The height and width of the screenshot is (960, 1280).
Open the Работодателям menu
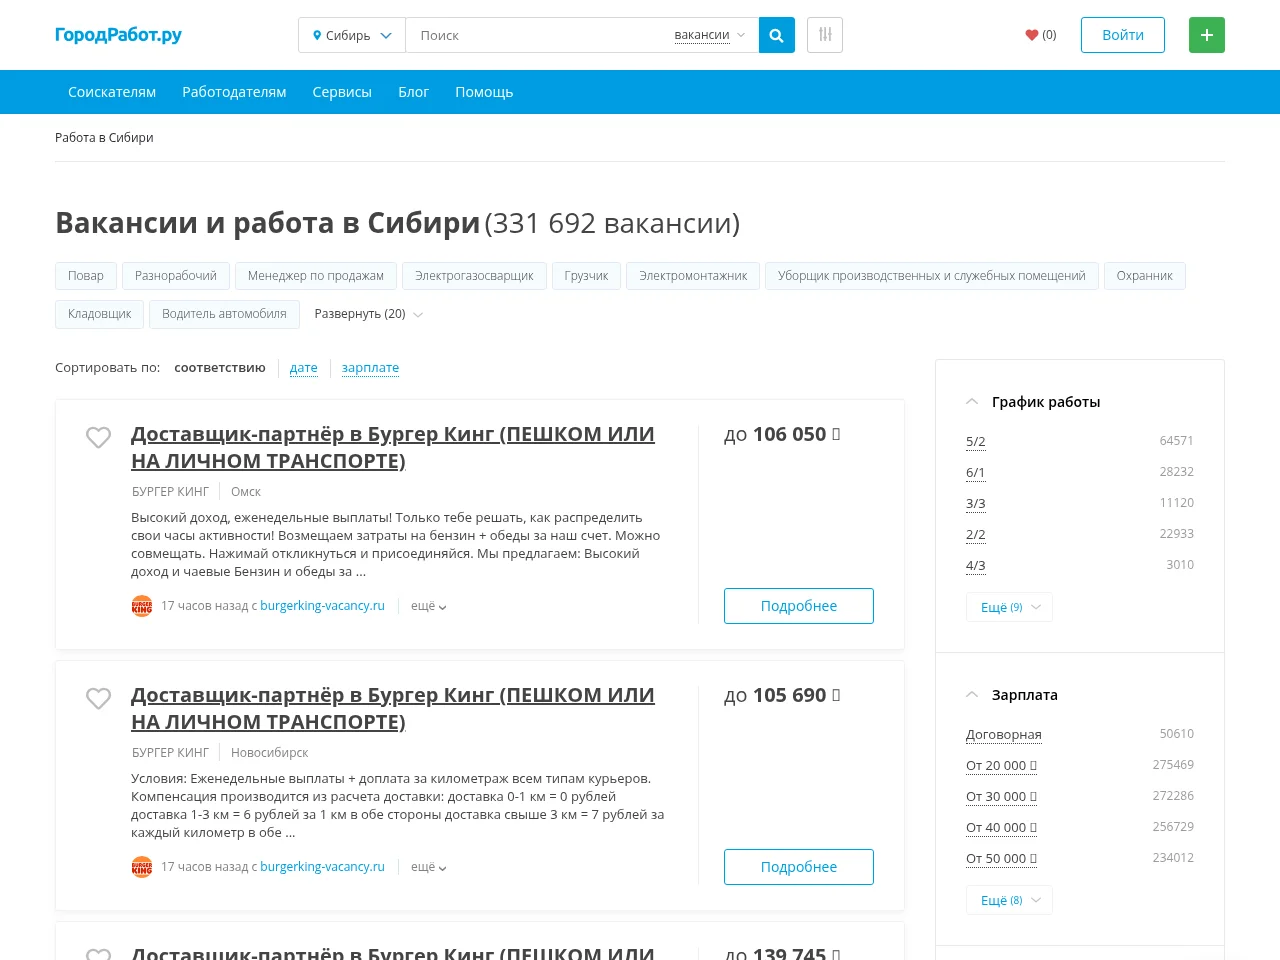click(234, 92)
